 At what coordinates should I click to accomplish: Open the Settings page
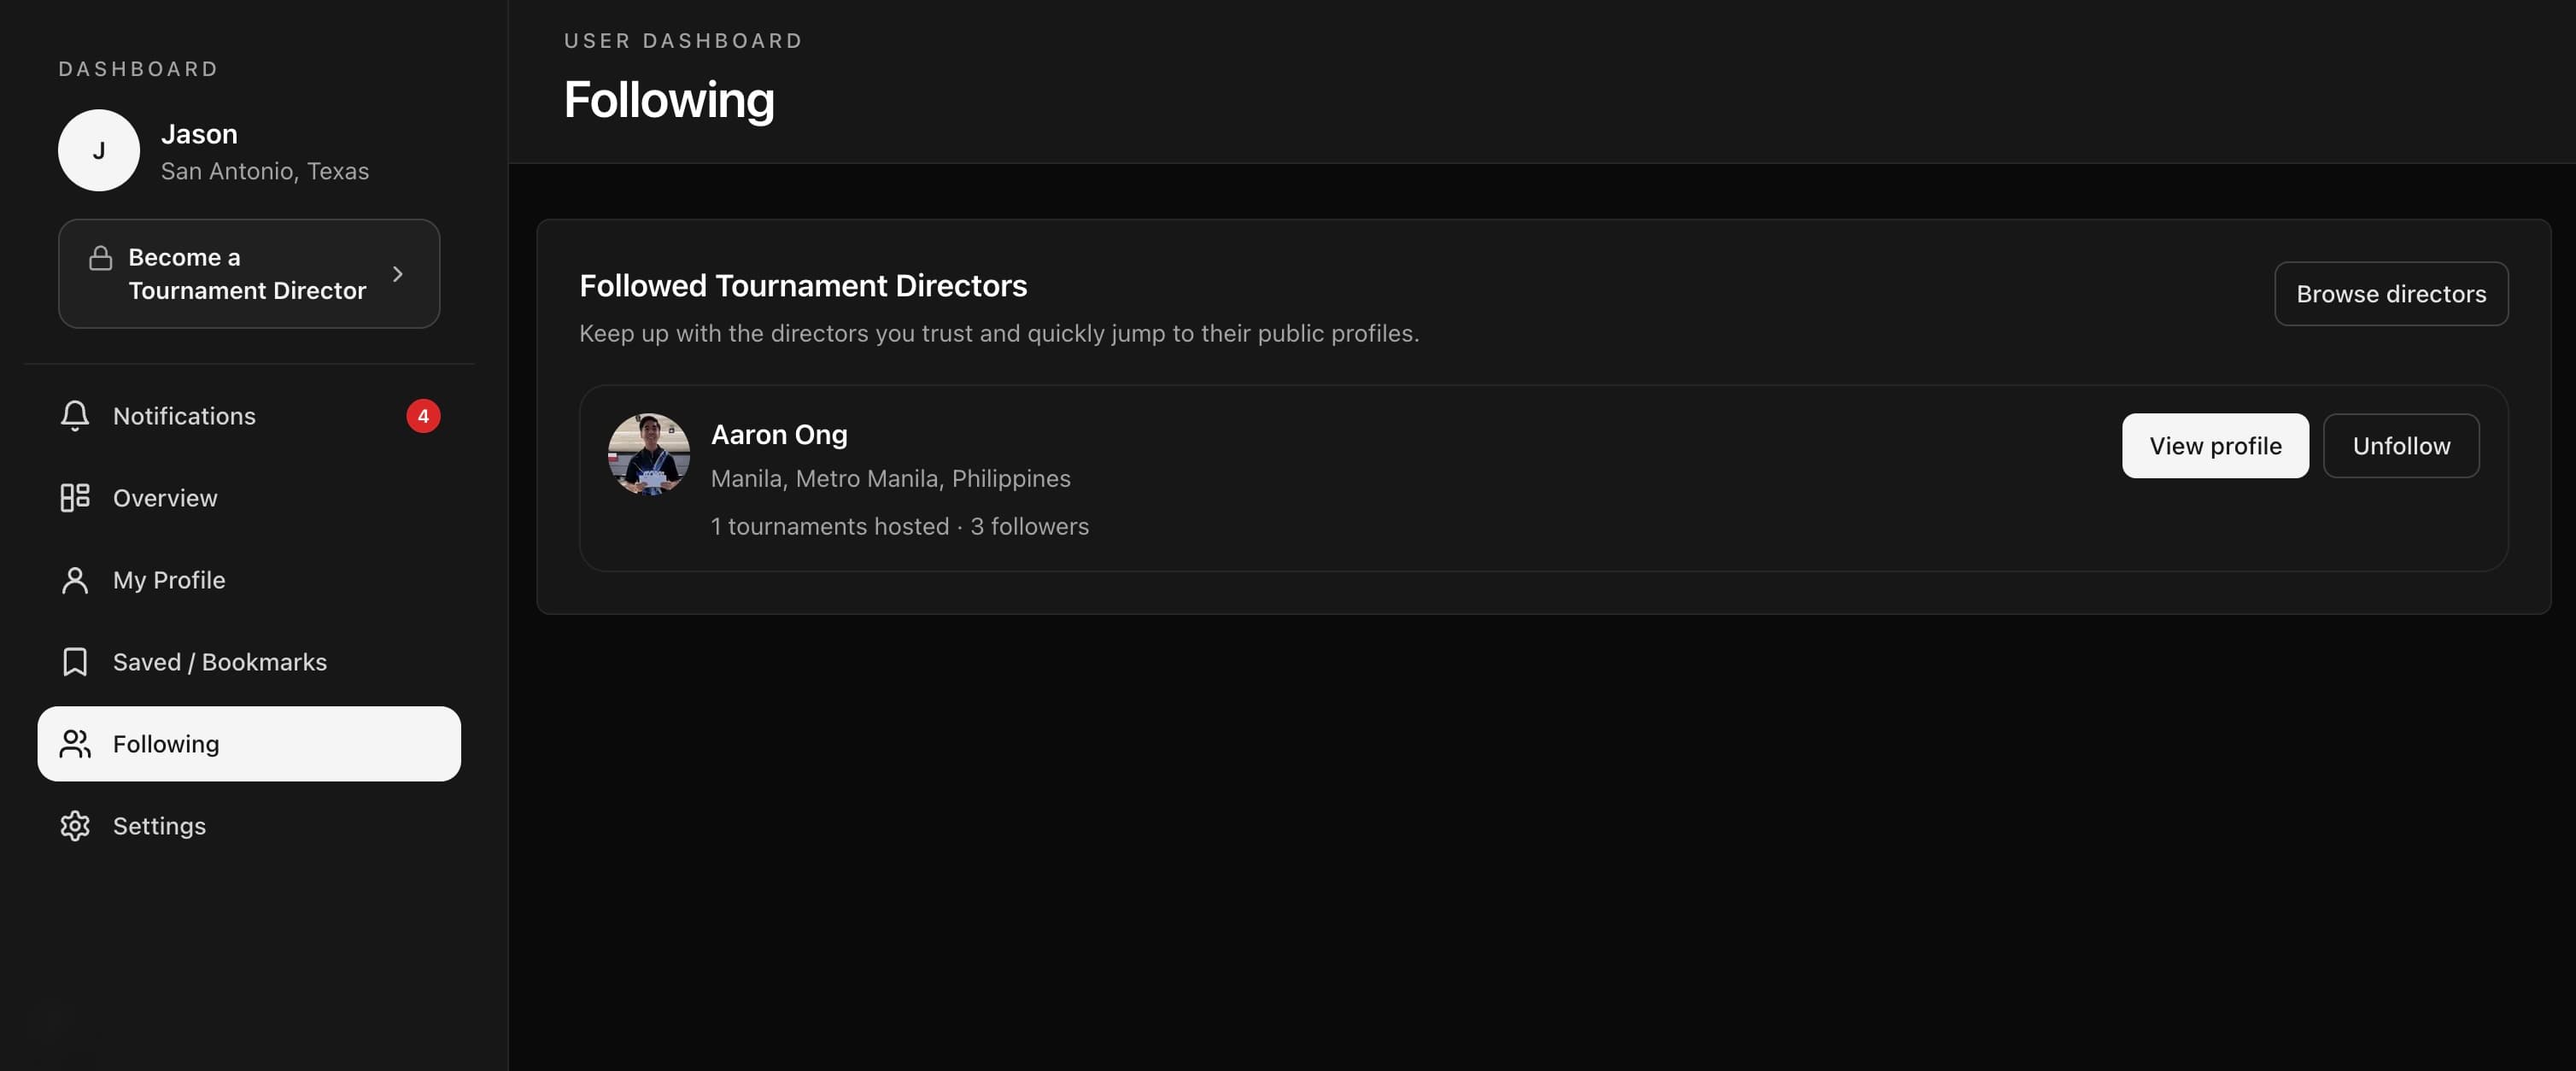tap(249, 826)
